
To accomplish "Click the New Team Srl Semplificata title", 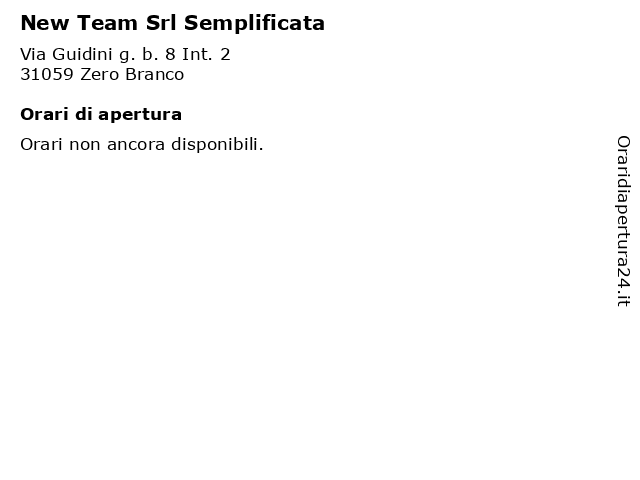I will pos(173,23).
